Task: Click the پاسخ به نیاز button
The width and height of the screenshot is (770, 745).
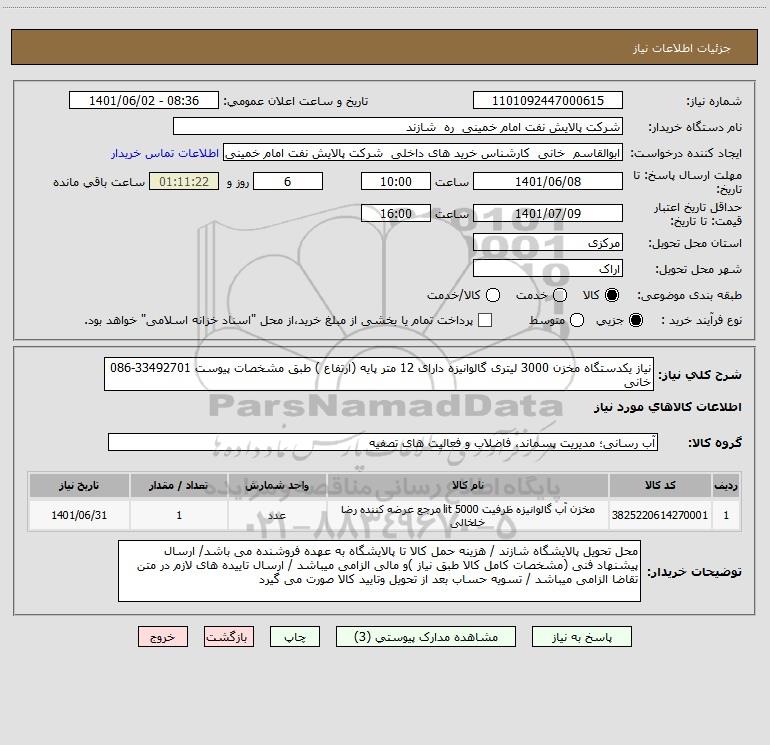Action: 581,637
